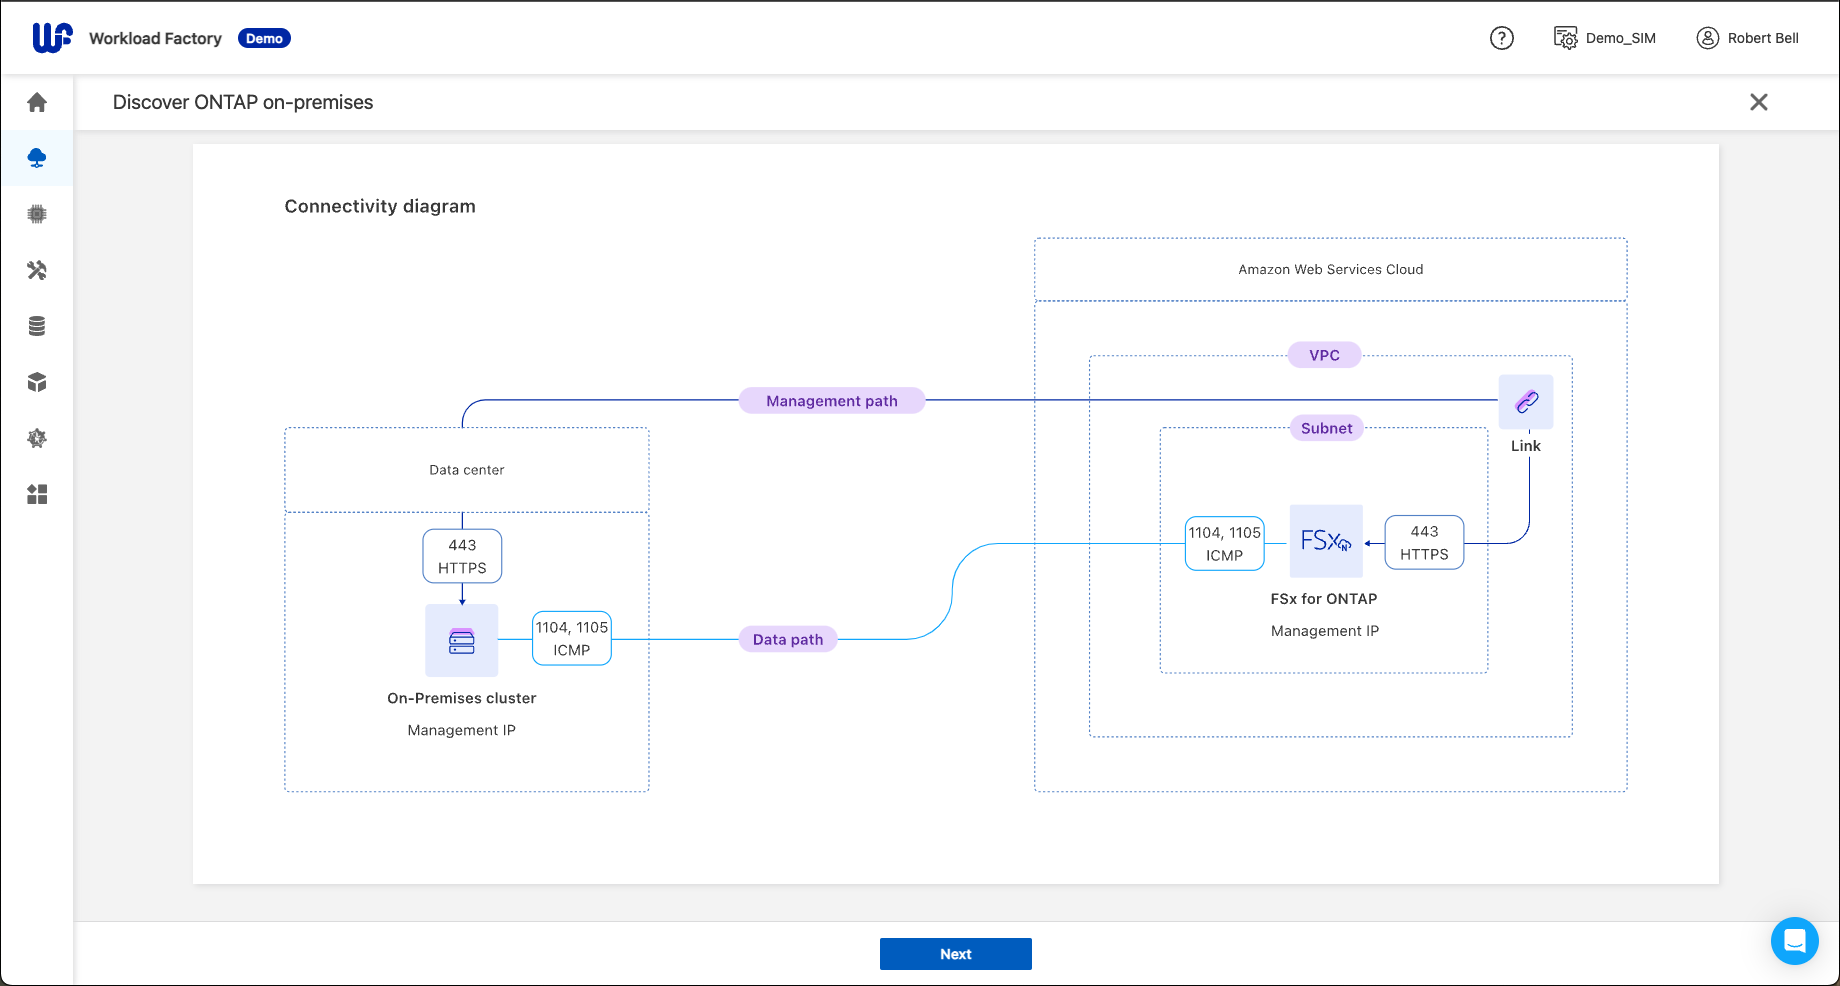Image resolution: width=1840 pixels, height=986 pixels.
Task: Click the Link icon inside the VPC
Action: point(1525,401)
